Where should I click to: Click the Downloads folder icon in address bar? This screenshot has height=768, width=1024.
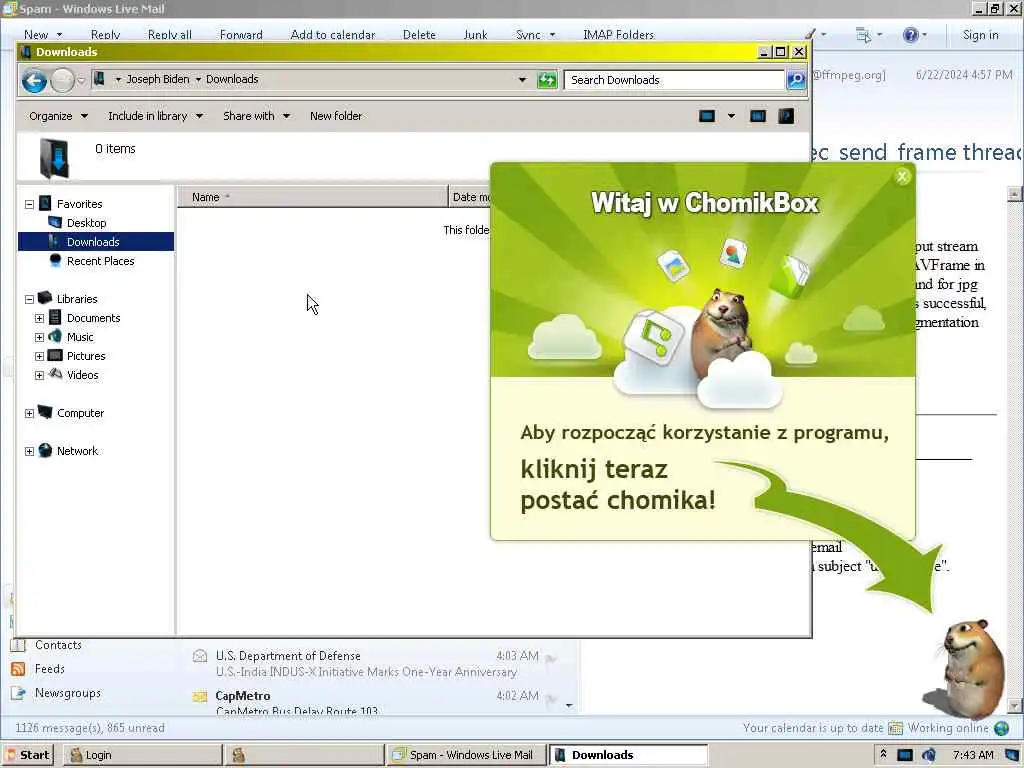point(99,79)
